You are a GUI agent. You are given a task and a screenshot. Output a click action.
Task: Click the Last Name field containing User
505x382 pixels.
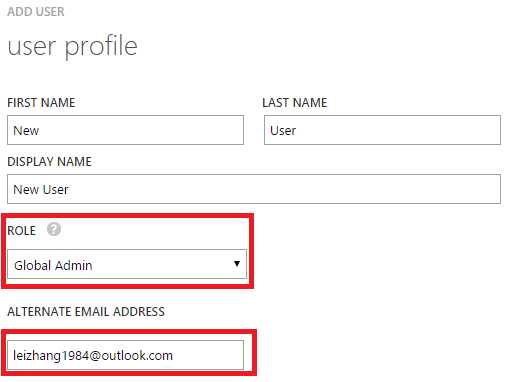[382, 130]
